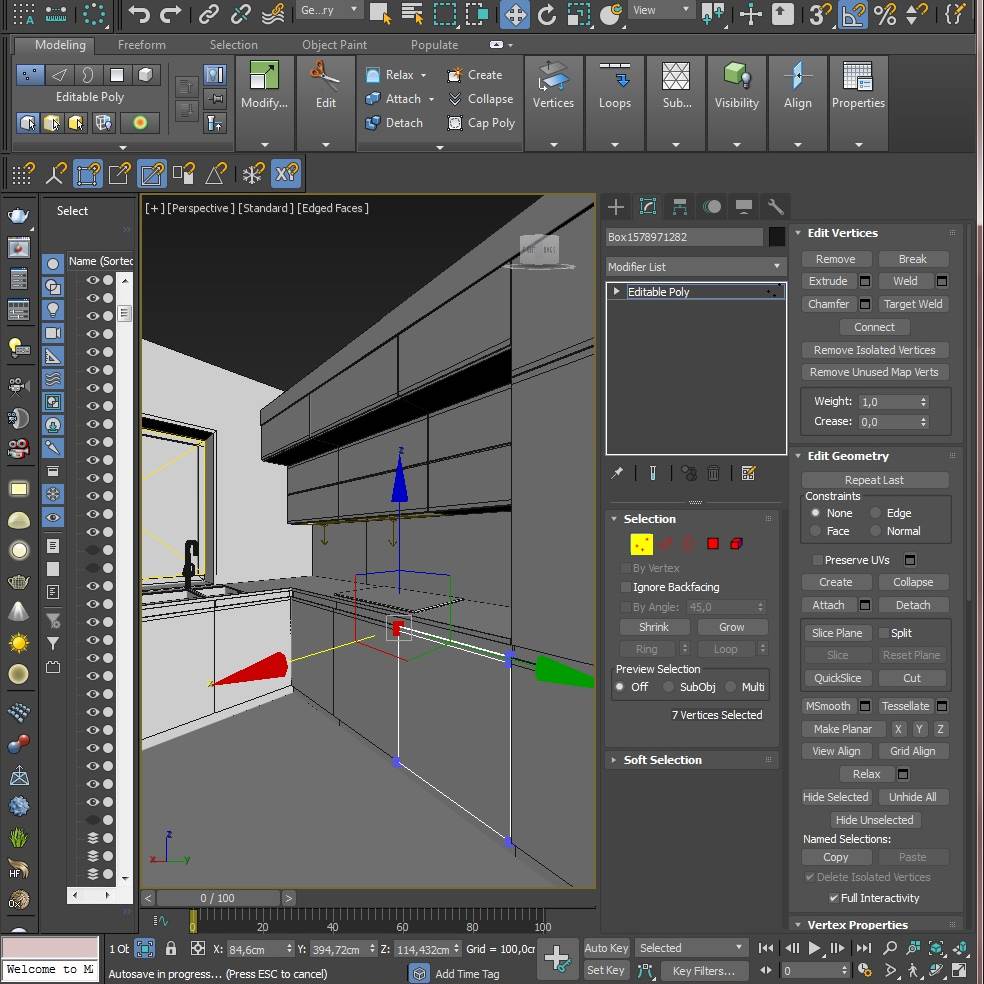Switch to Polygon sub-object selection icon
This screenshot has height=984, width=984.
pyautogui.click(x=712, y=543)
